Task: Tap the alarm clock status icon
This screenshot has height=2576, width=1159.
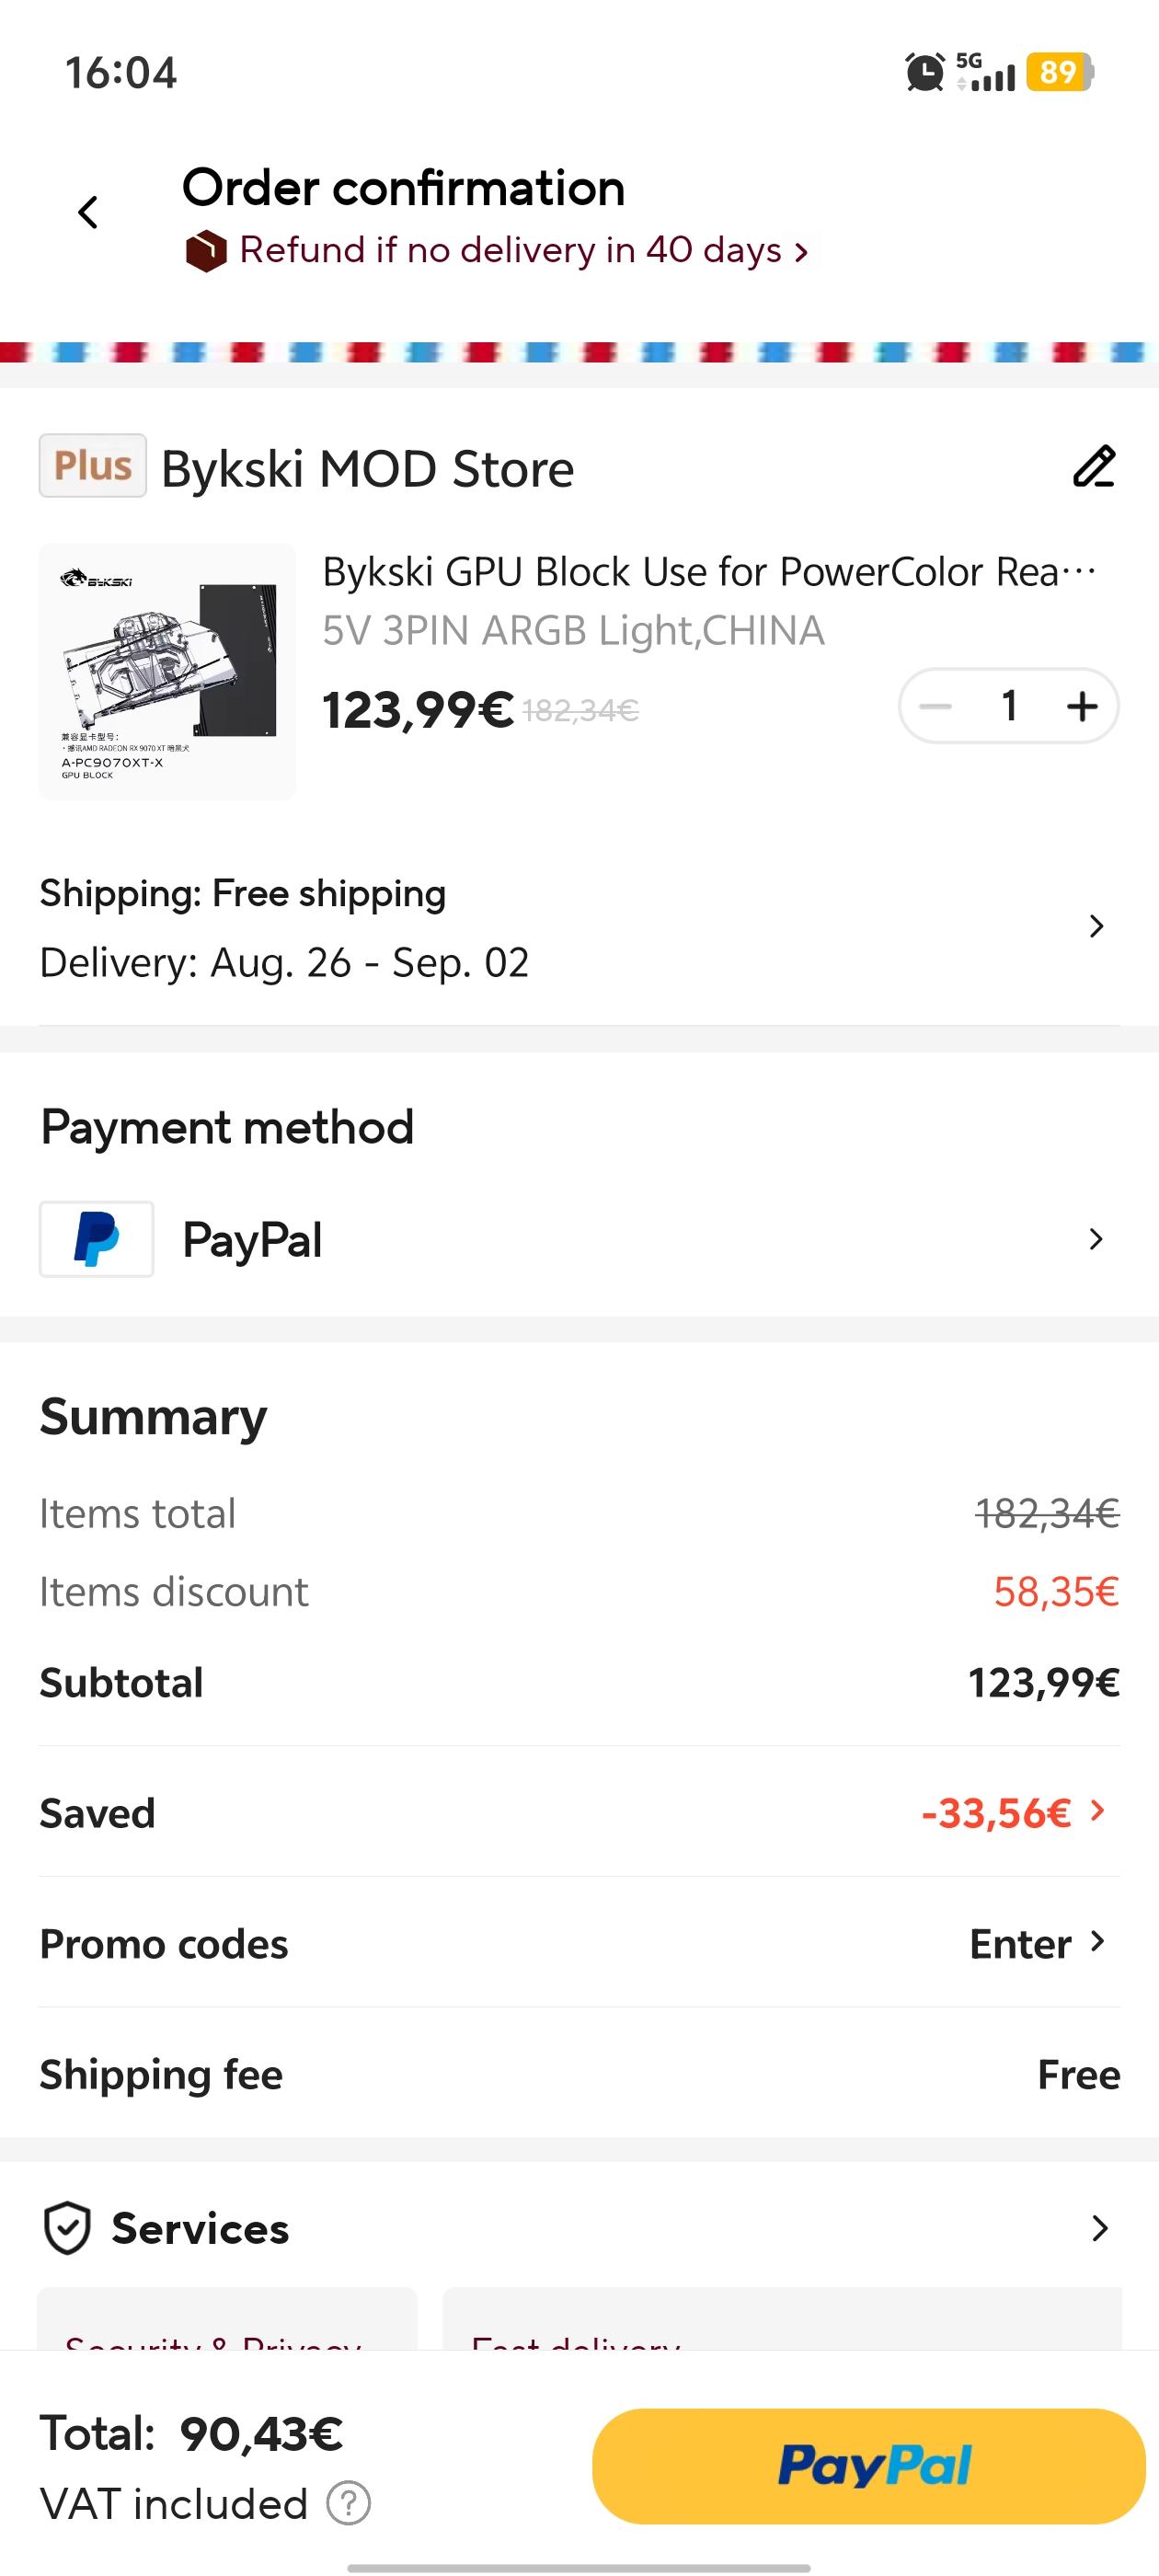Action: 924,72
